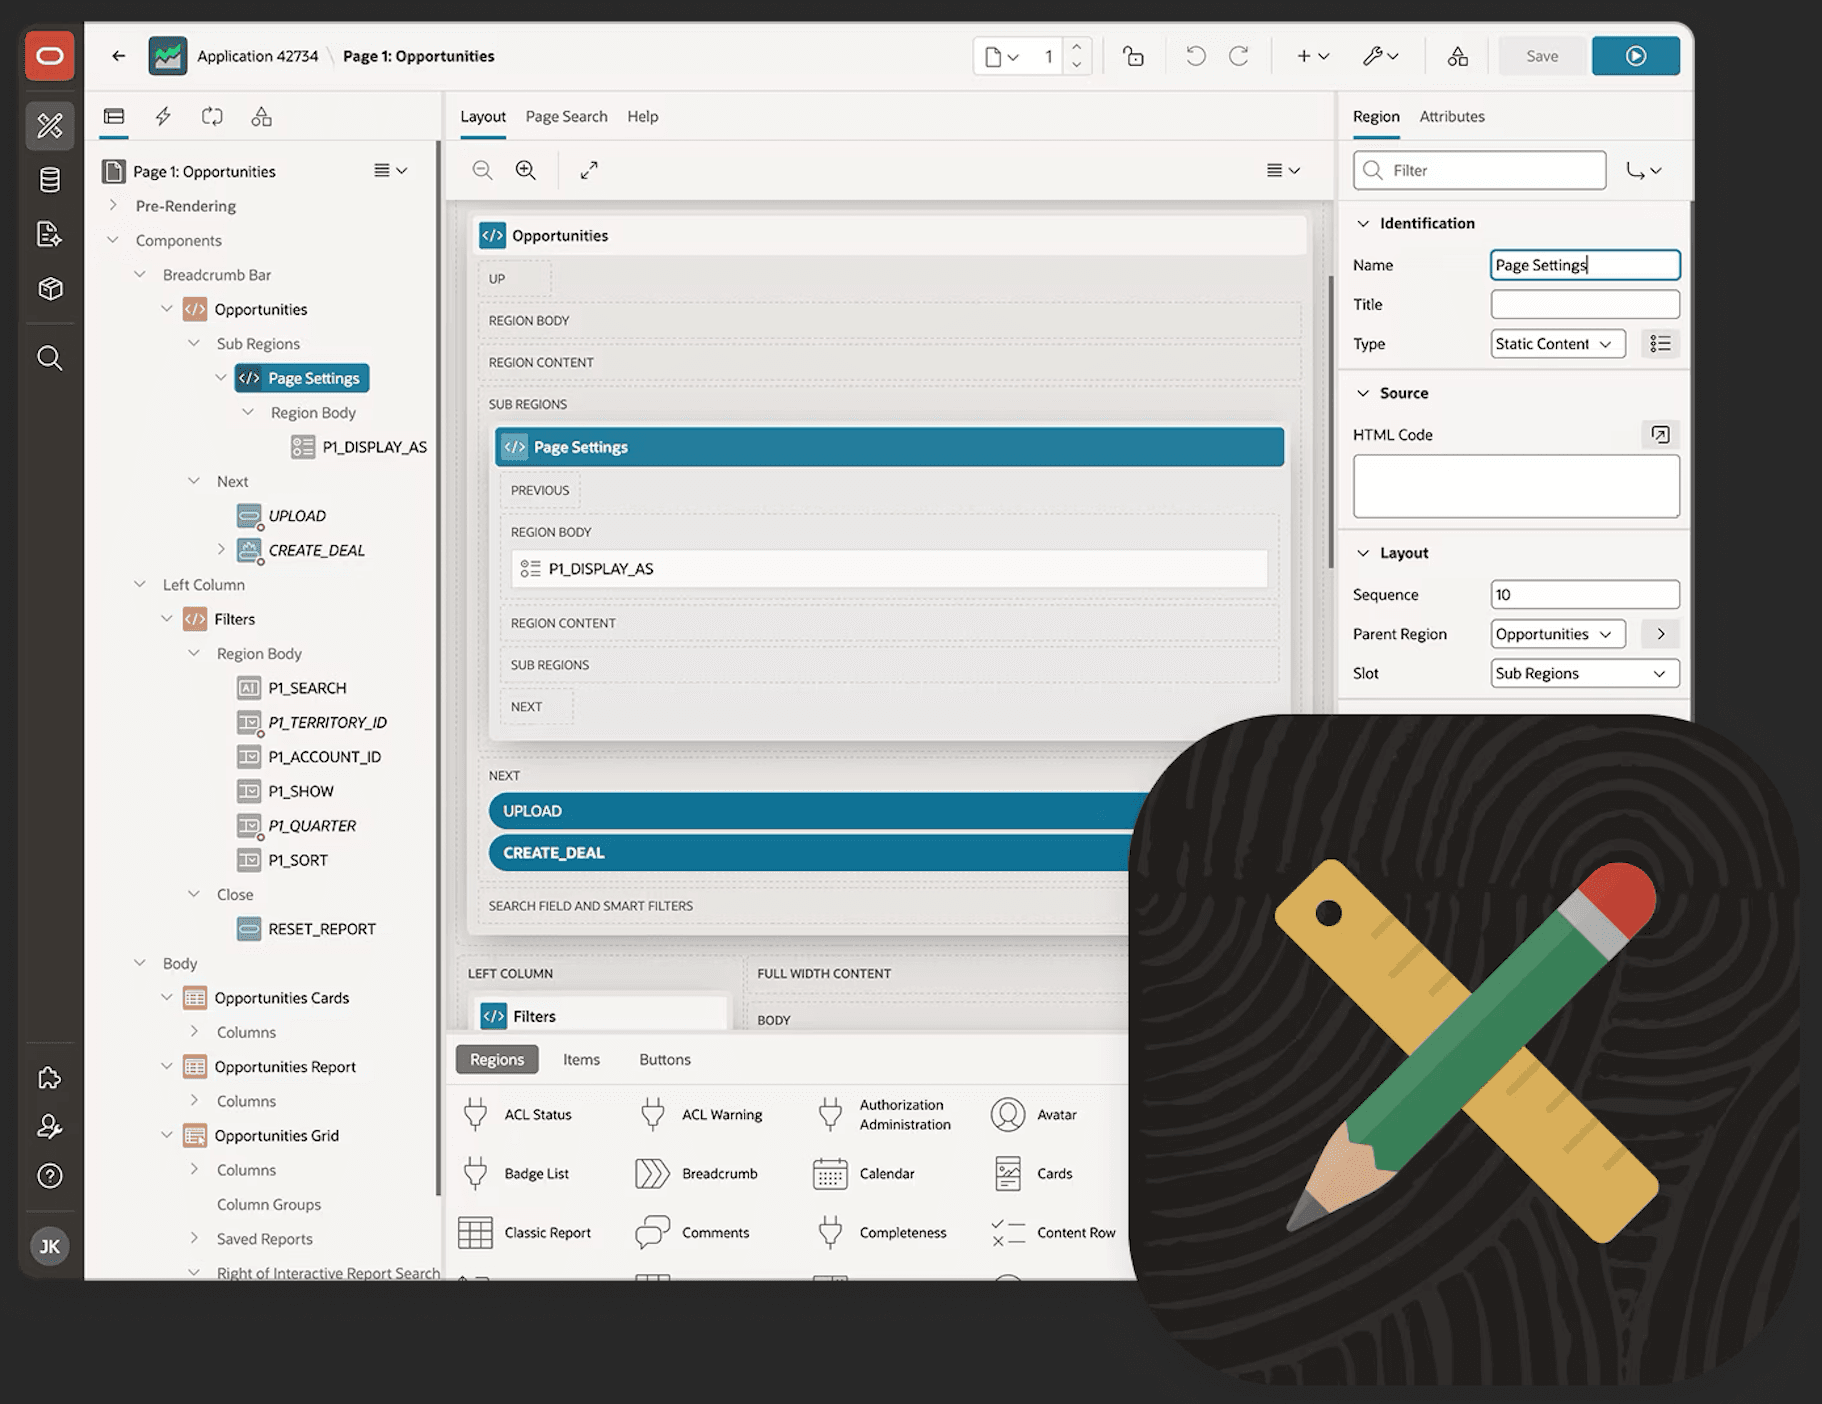Click inside the HTML Code text area
The image size is (1822, 1404).
[x=1516, y=486]
